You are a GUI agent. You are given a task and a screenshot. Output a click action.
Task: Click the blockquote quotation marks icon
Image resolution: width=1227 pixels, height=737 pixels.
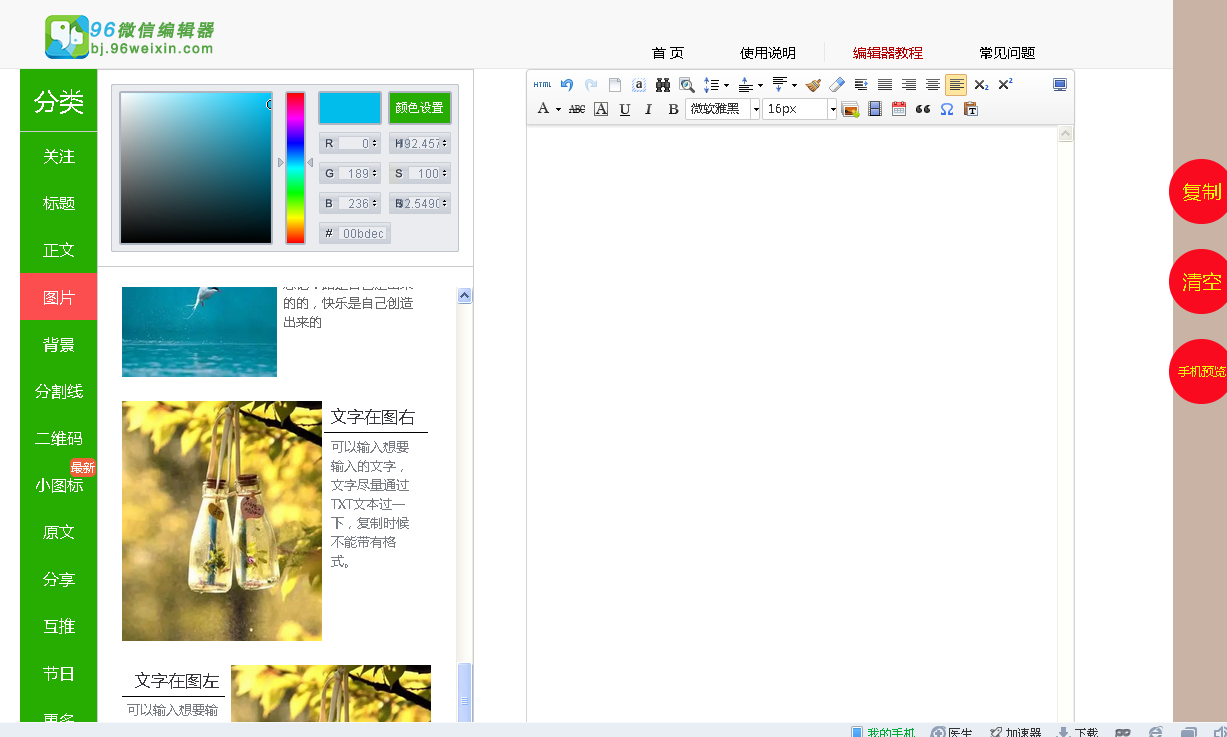click(922, 109)
